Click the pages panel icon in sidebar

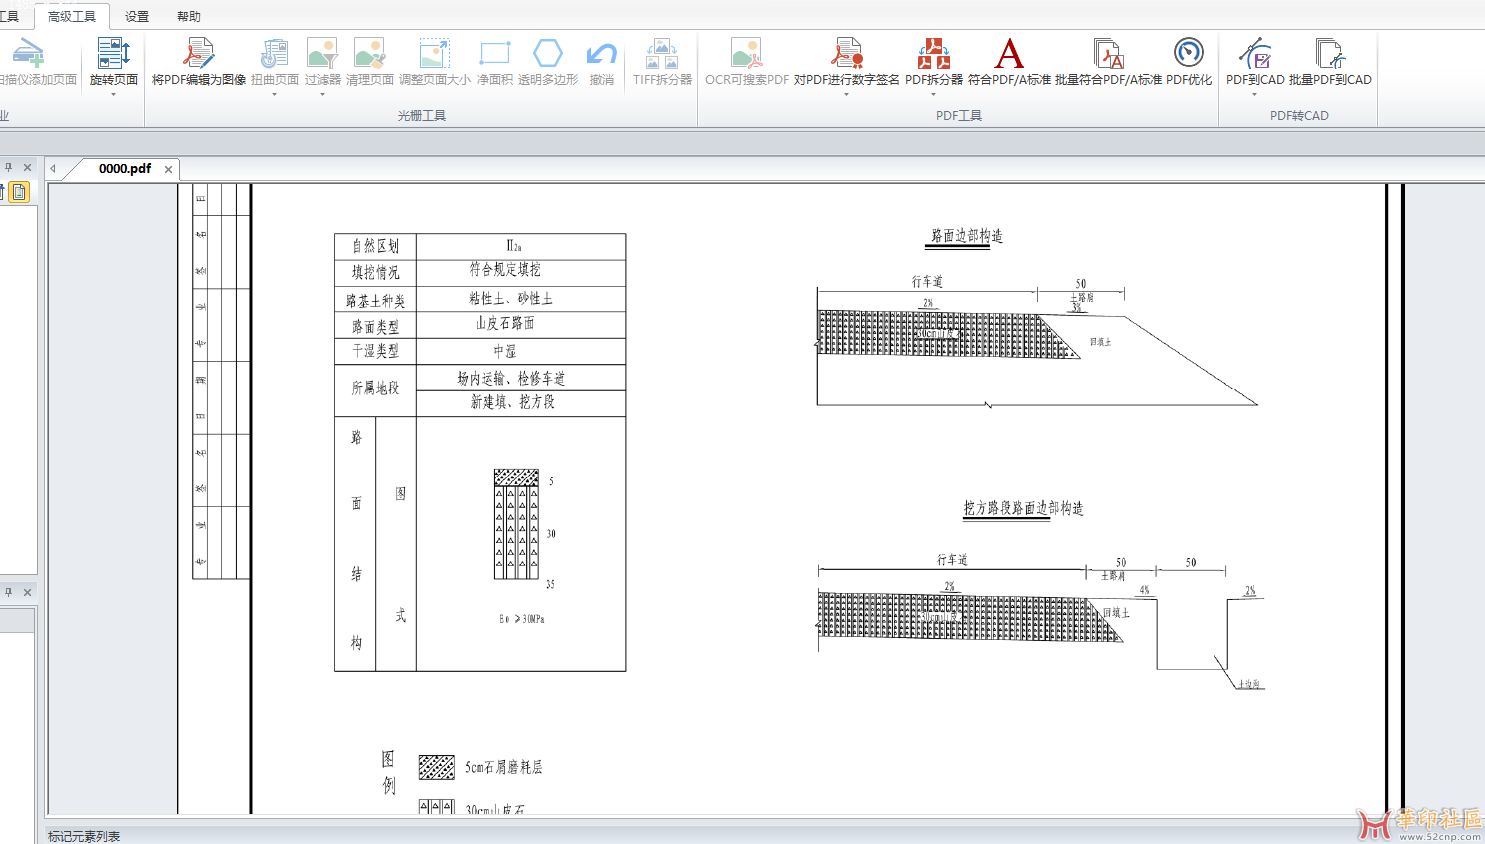tap(19, 192)
